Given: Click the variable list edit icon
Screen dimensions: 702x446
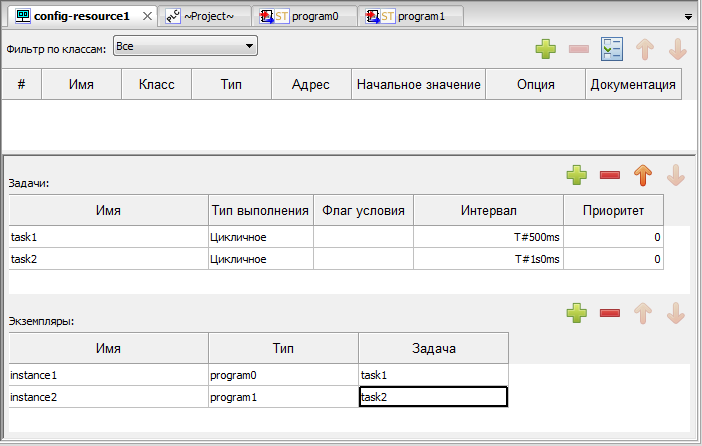Looking at the screenshot, I should point(612,49).
